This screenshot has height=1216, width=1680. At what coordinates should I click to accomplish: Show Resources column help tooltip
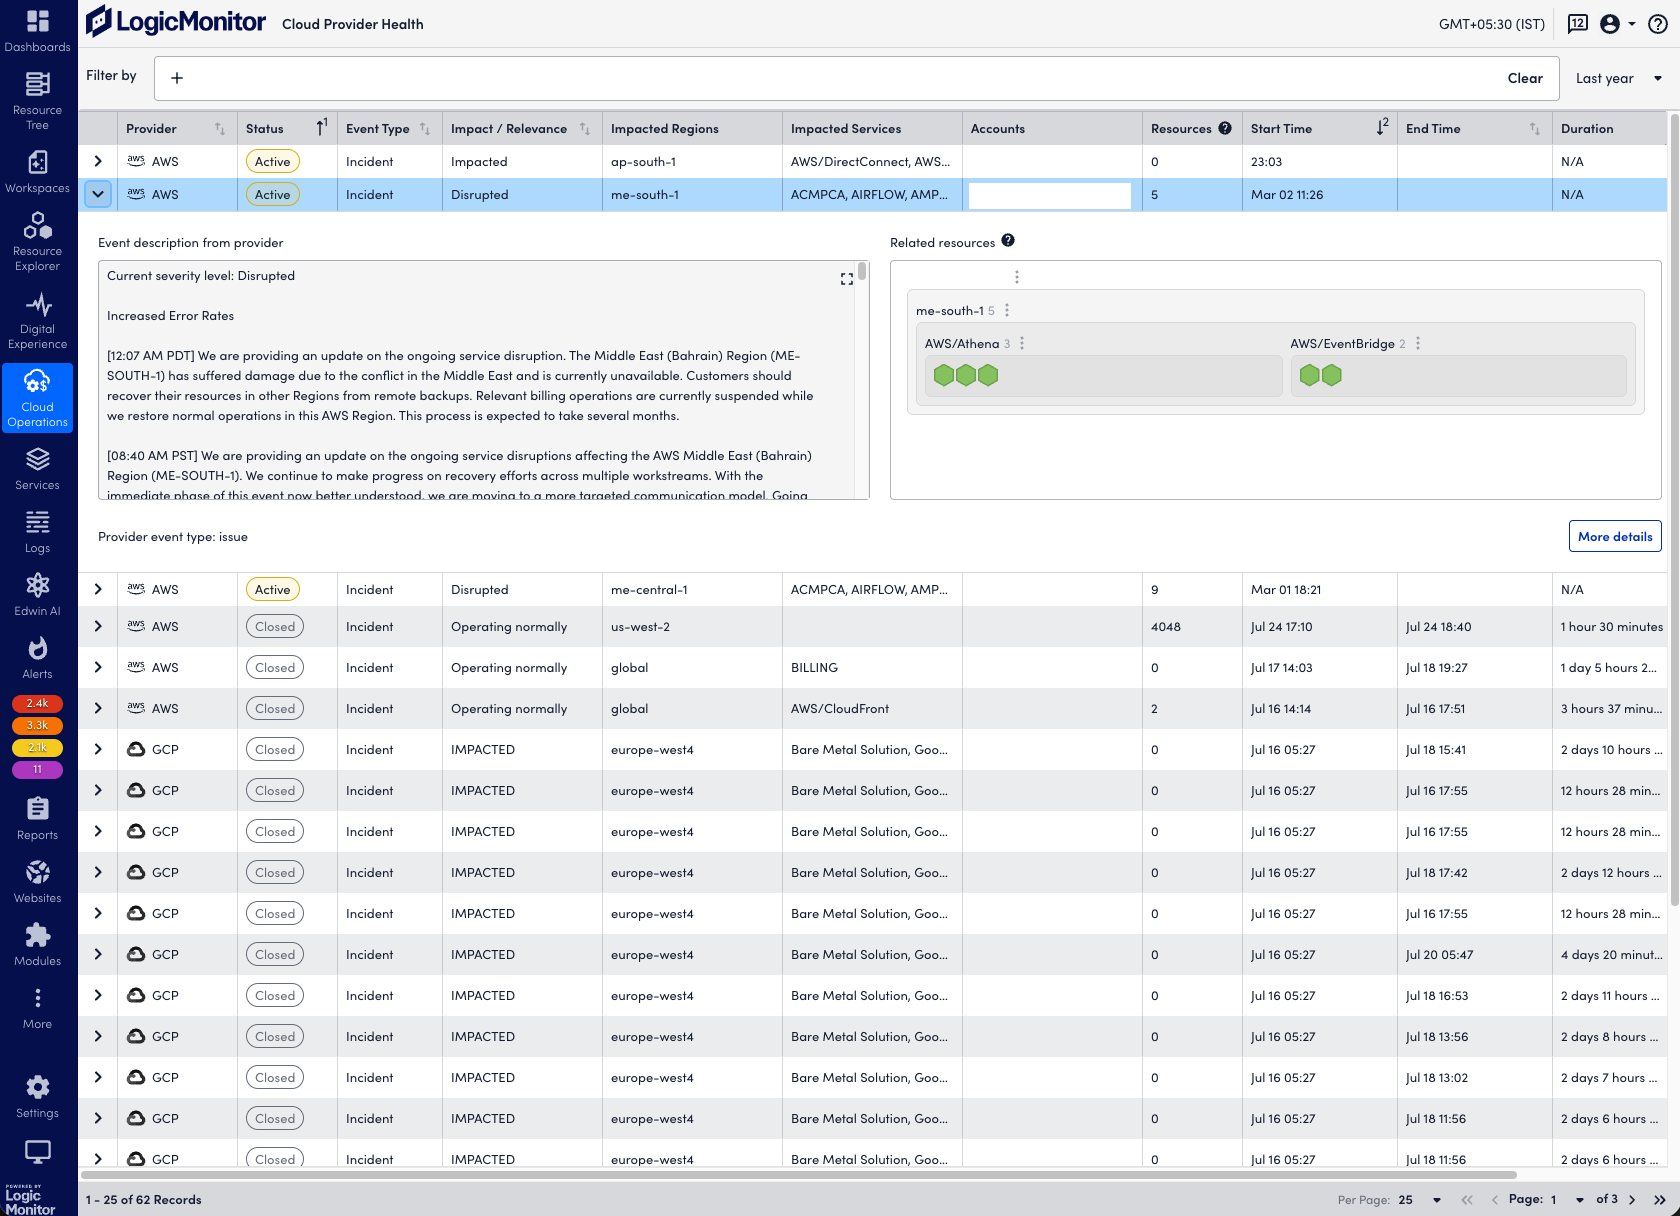[1225, 128]
